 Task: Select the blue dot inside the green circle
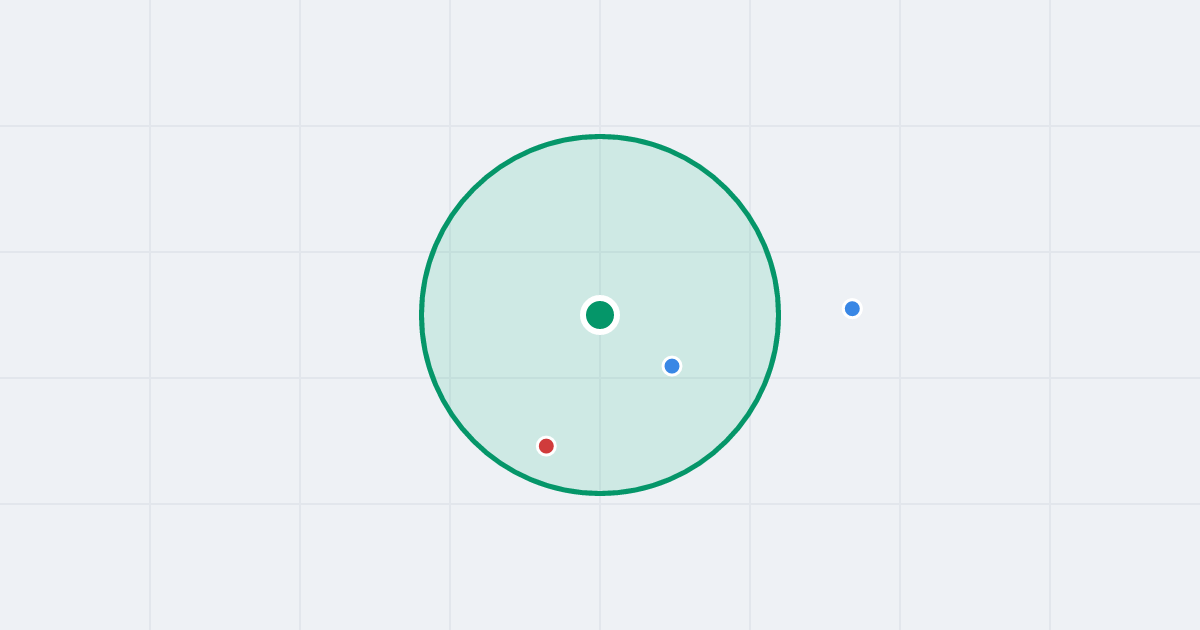(x=672, y=366)
